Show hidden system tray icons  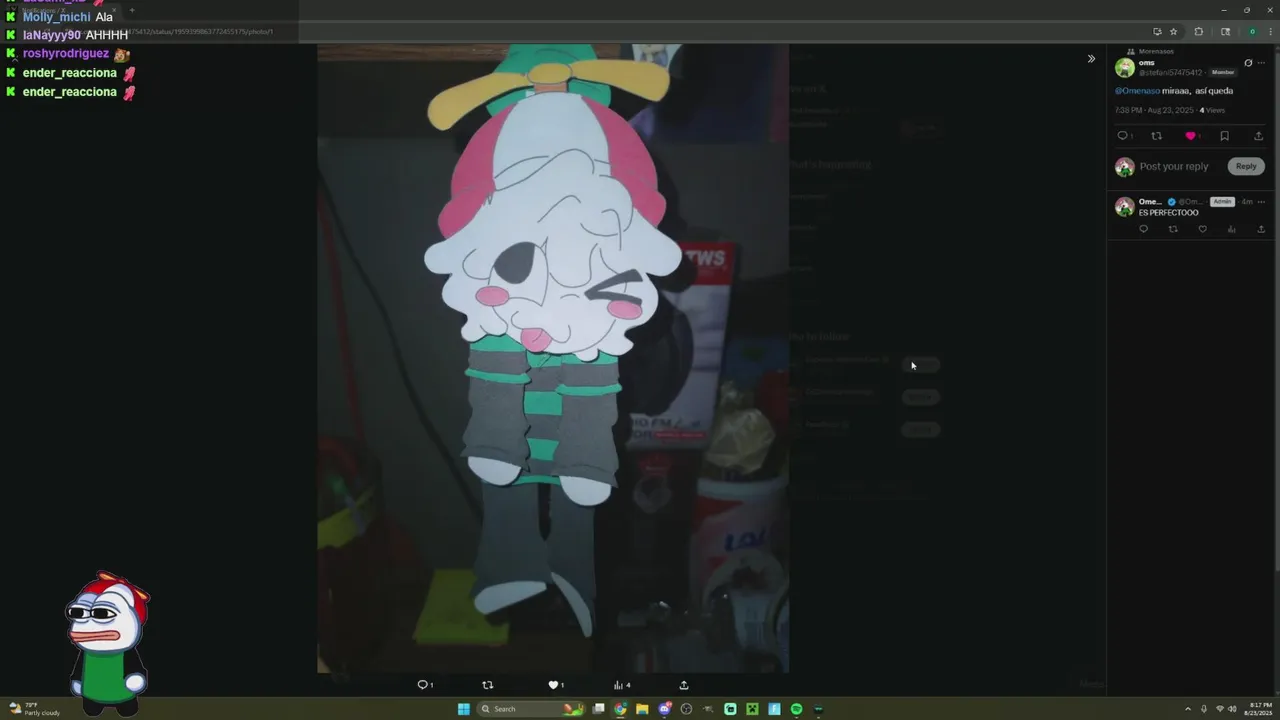point(1188,709)
